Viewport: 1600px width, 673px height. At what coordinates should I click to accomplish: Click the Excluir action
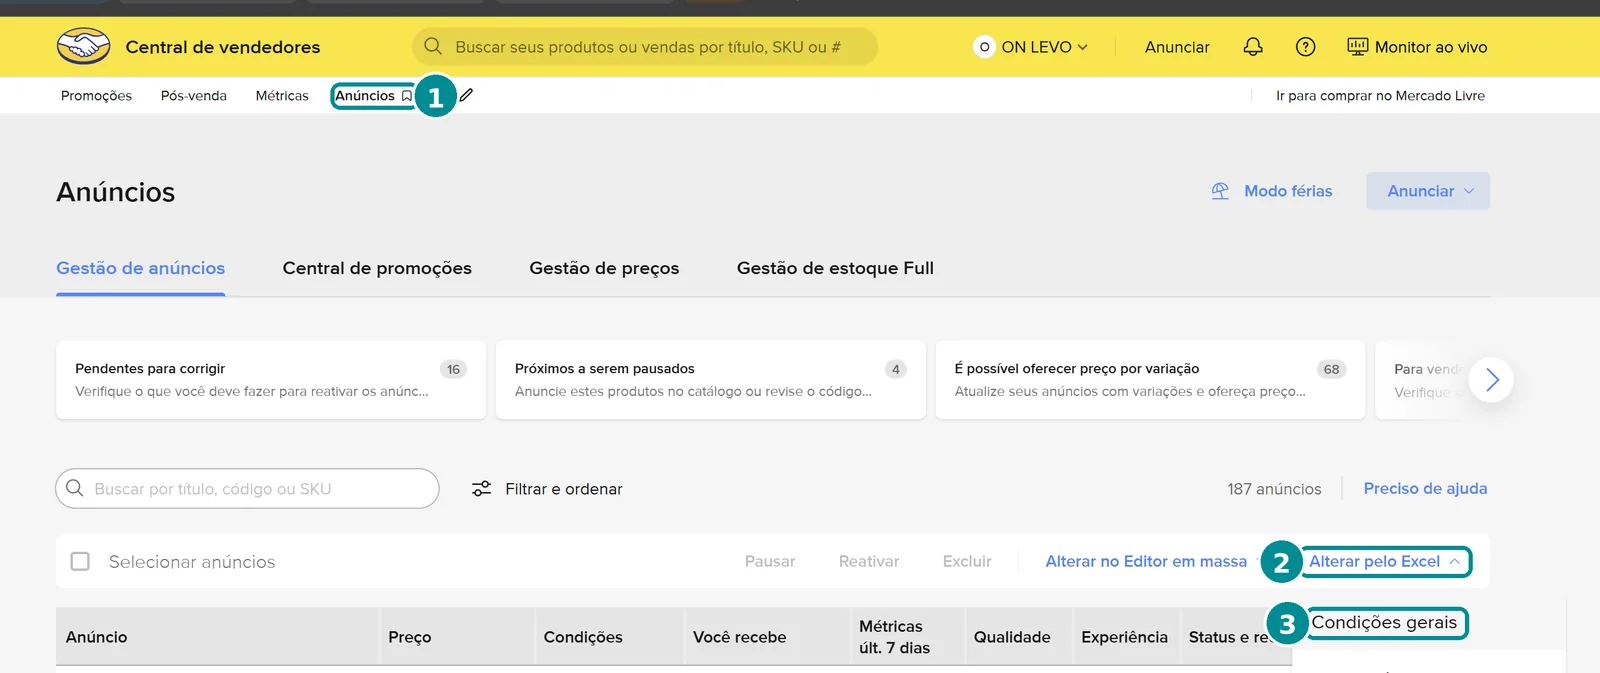[967, 562]
